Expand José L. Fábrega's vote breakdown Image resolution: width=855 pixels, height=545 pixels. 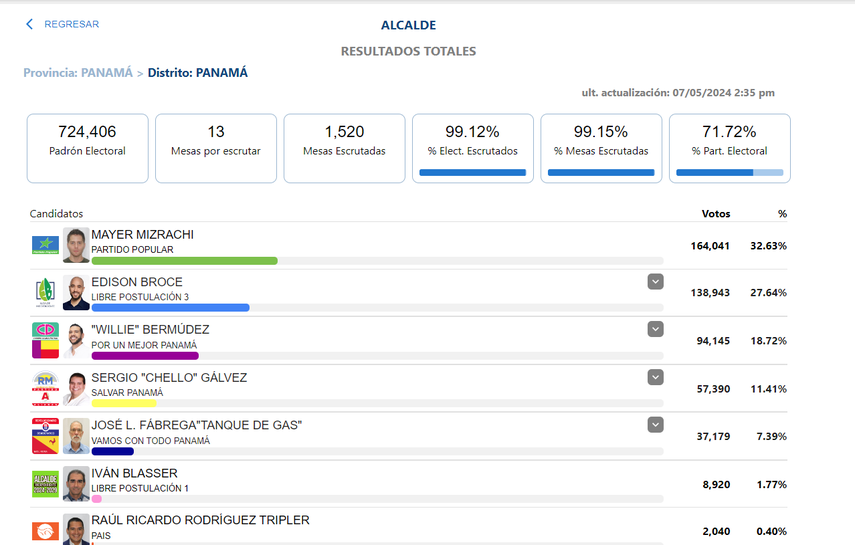[655, 425]
